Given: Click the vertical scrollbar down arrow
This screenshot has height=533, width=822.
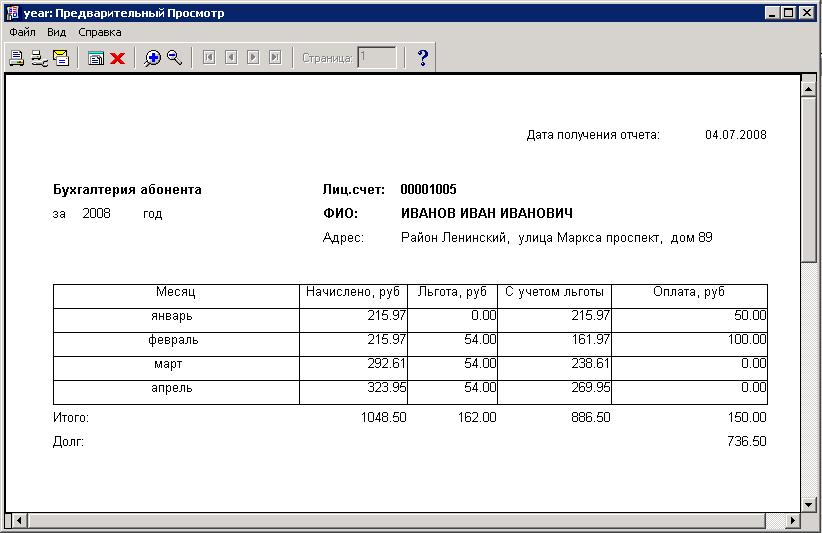Looking at the screenshot, I should (x=809, y=503).
